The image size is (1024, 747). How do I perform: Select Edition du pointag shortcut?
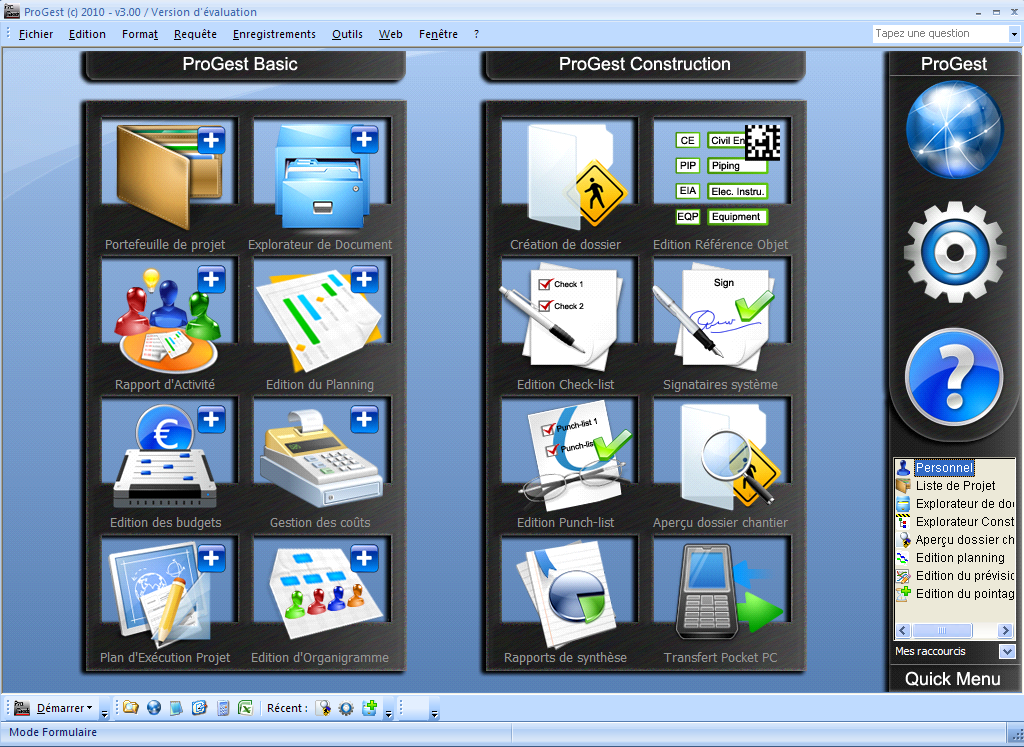[x=955, y=594]
